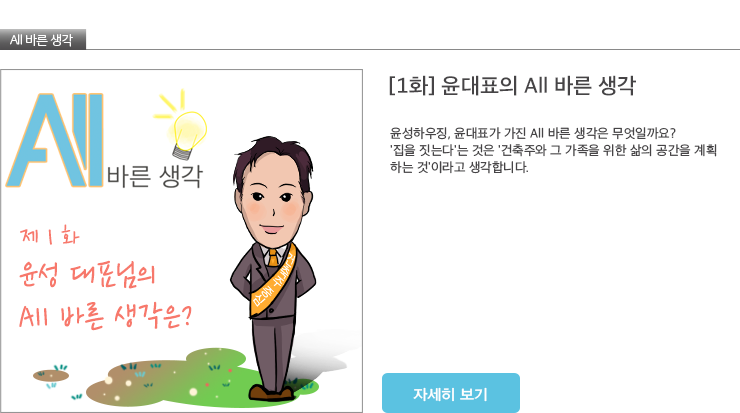Click the character's brown shoes
The height and width of the screenshot is (413, 740).
tap(272, 393)
